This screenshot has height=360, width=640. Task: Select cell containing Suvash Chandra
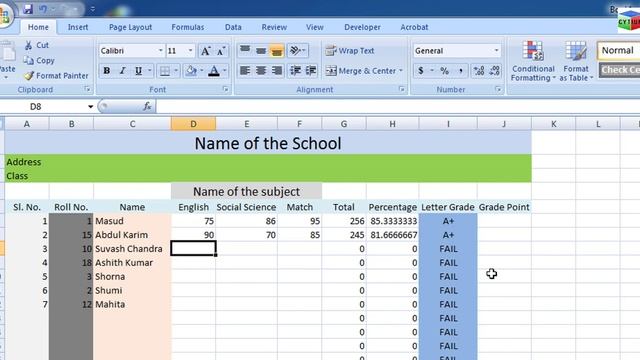point(132,249)
